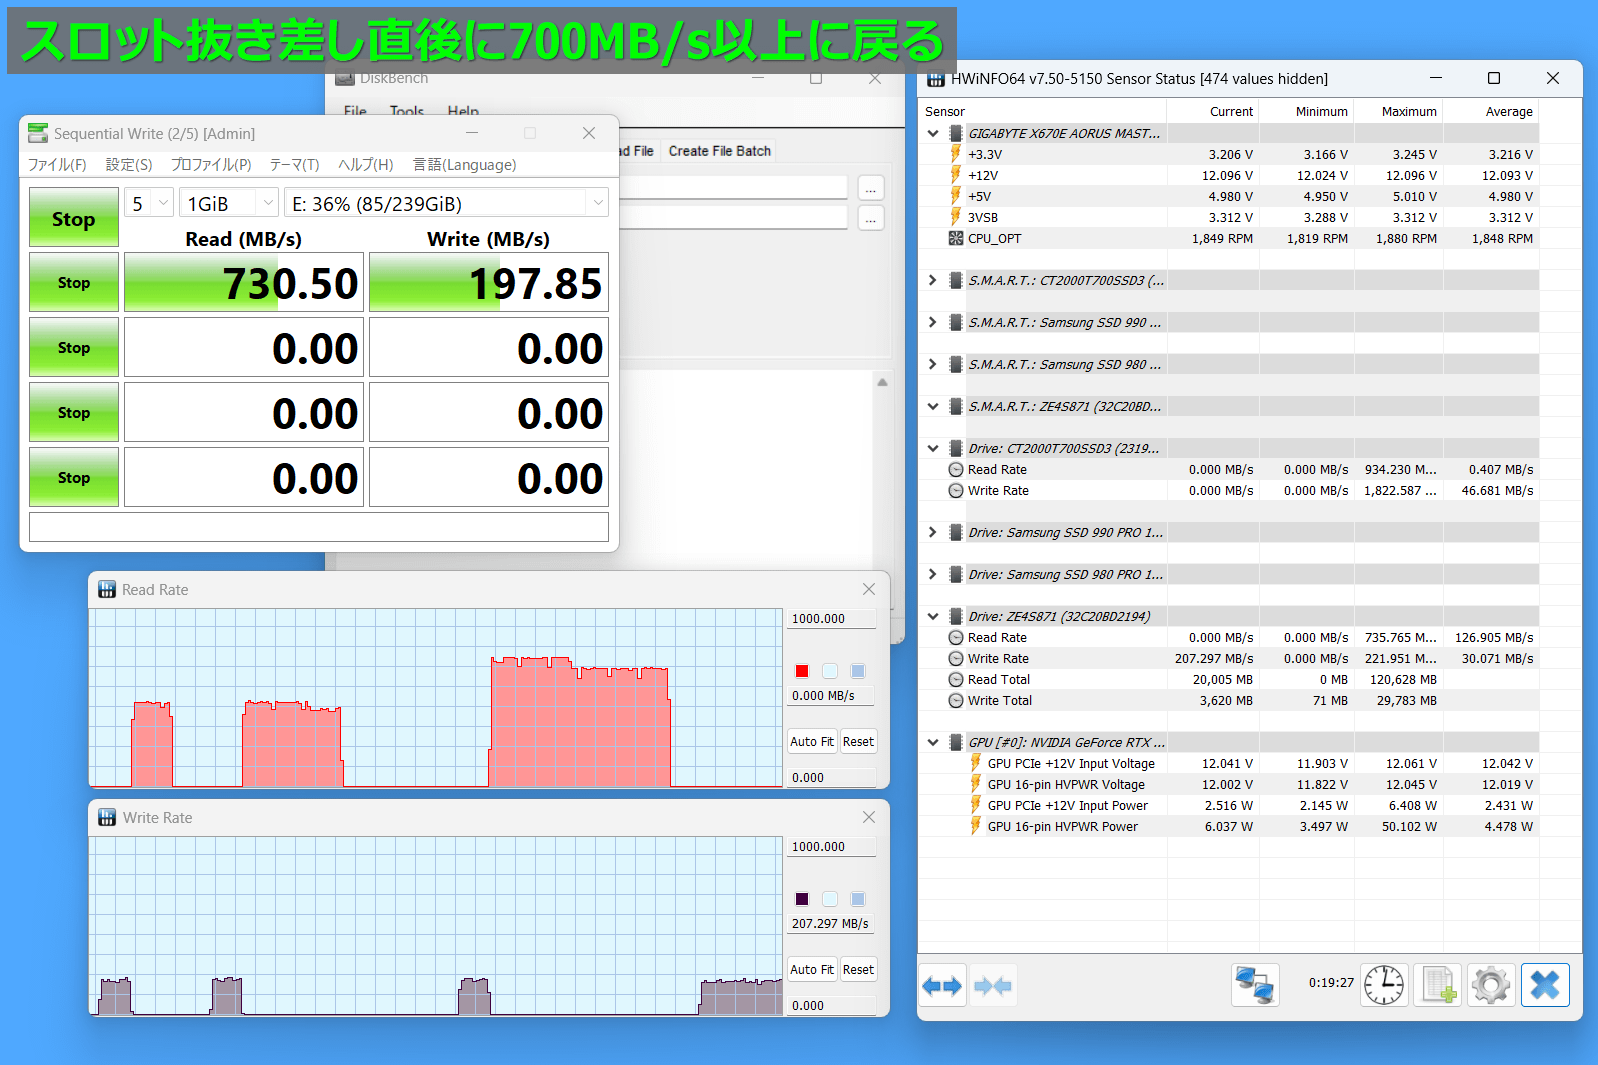Start logging with the sheet-plus icon
Screen dimensions: 1598x1065
coord(1437,986)
